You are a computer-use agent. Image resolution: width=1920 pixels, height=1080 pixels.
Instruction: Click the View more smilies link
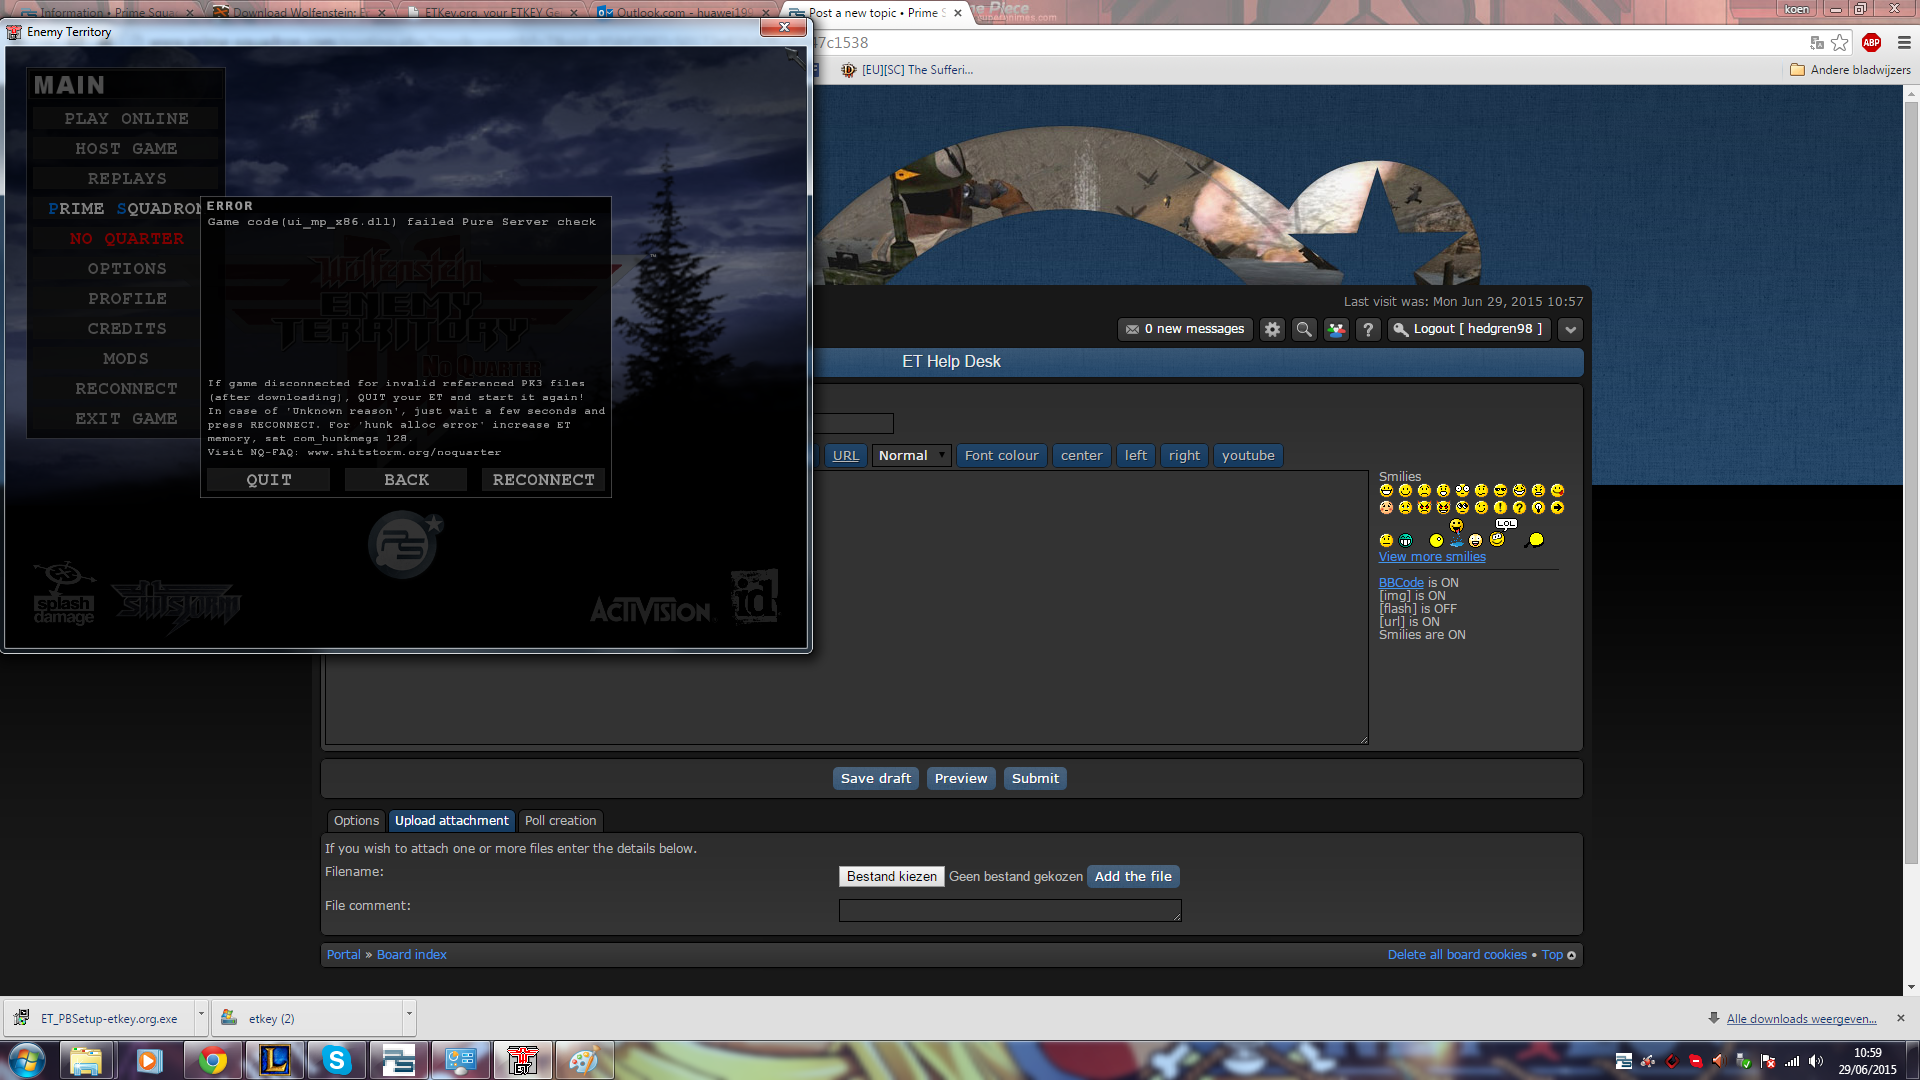point(1432,557)
